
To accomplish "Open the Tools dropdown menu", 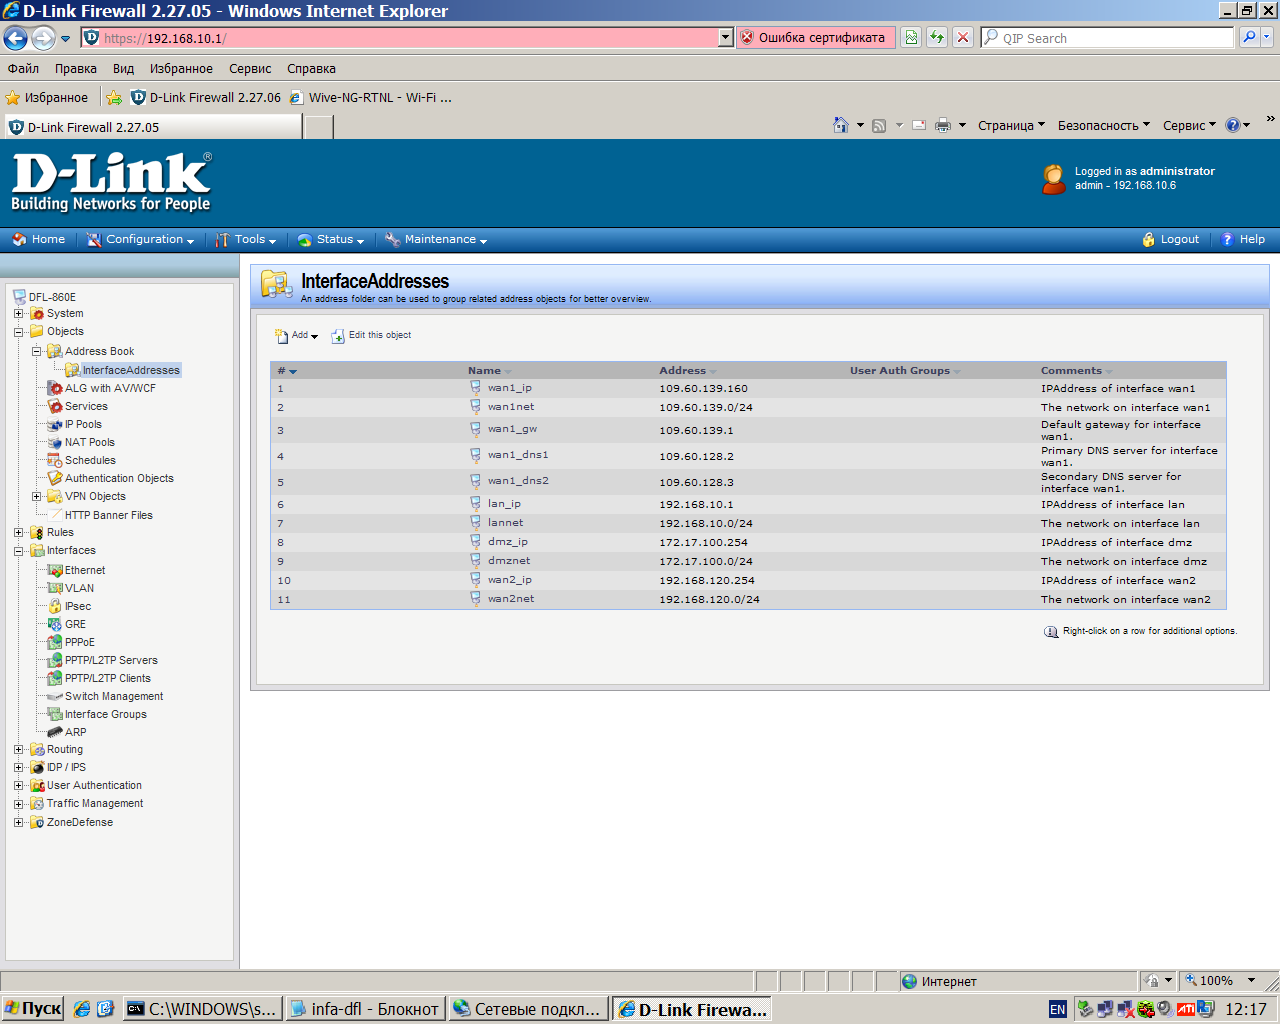I will point(246,240).
